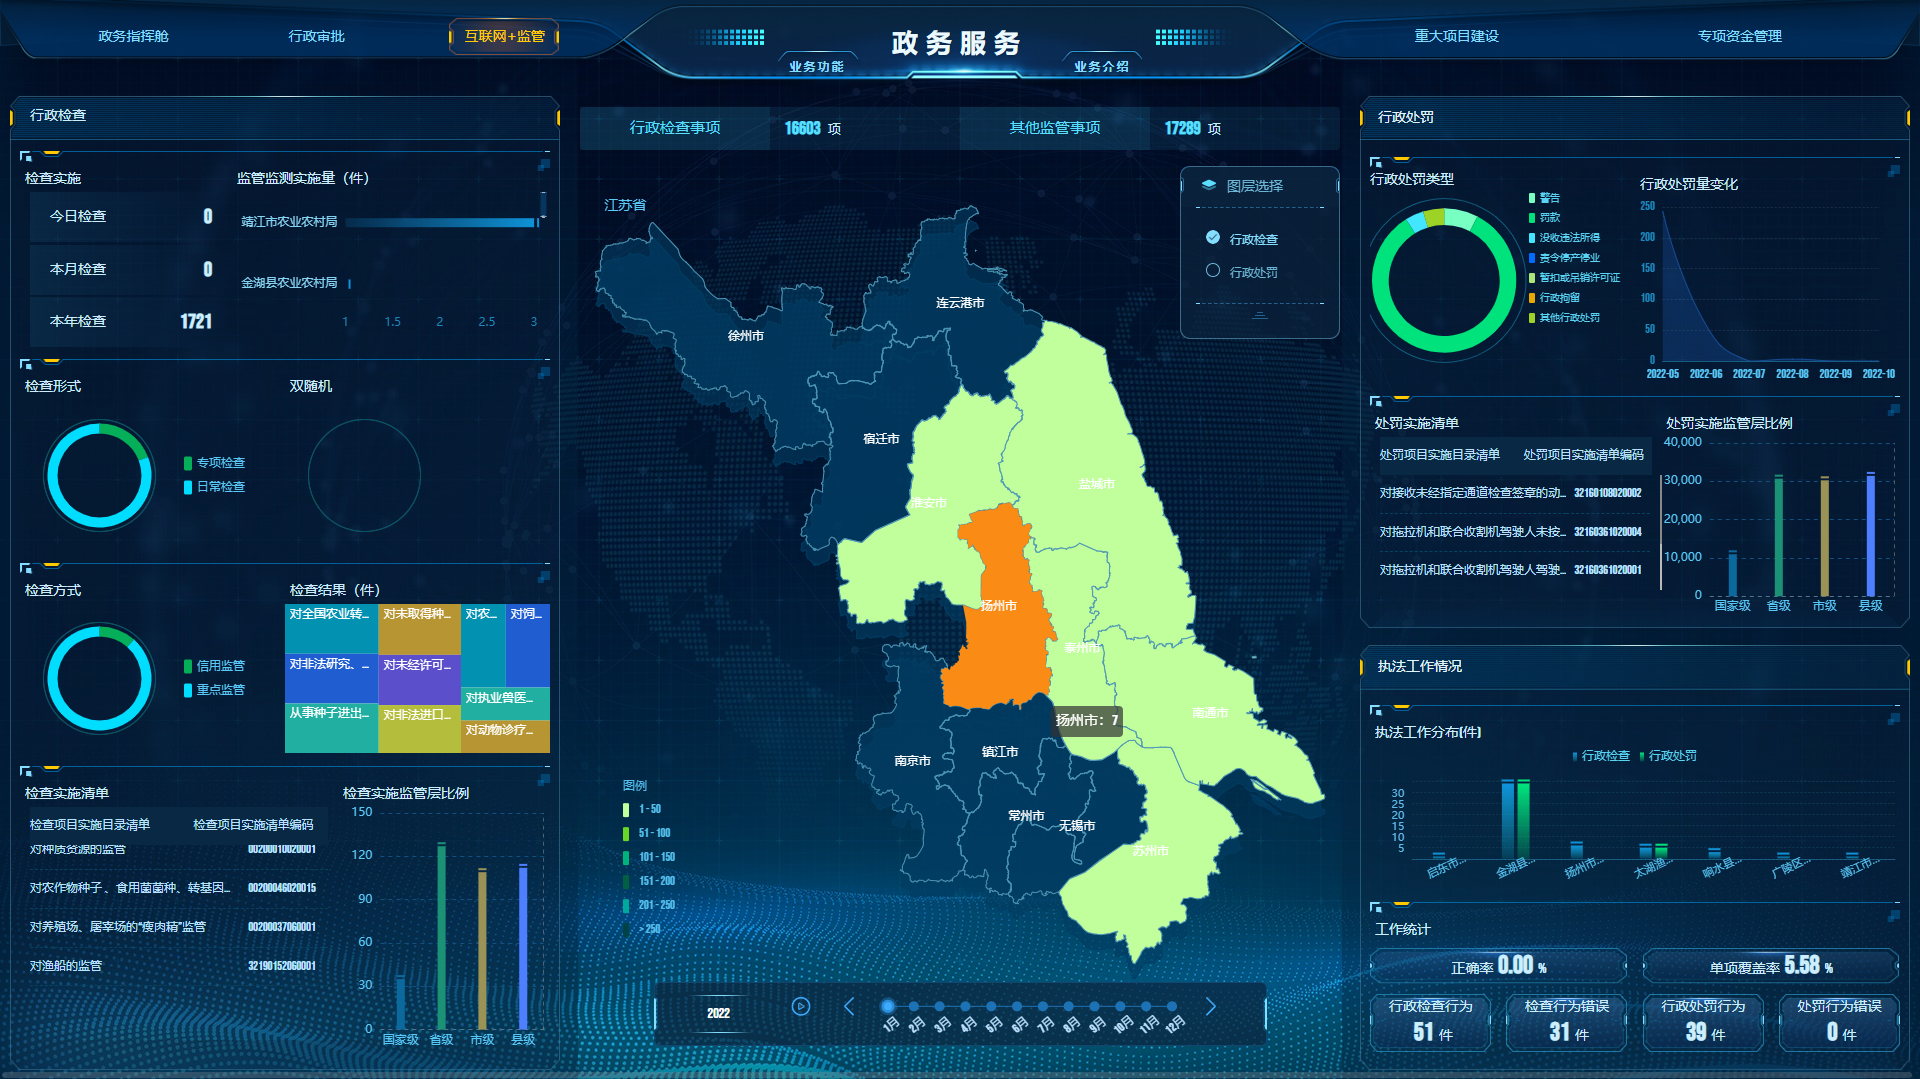Toggle 警告 legend swatch in penalty types

(x=1532, y=198)
